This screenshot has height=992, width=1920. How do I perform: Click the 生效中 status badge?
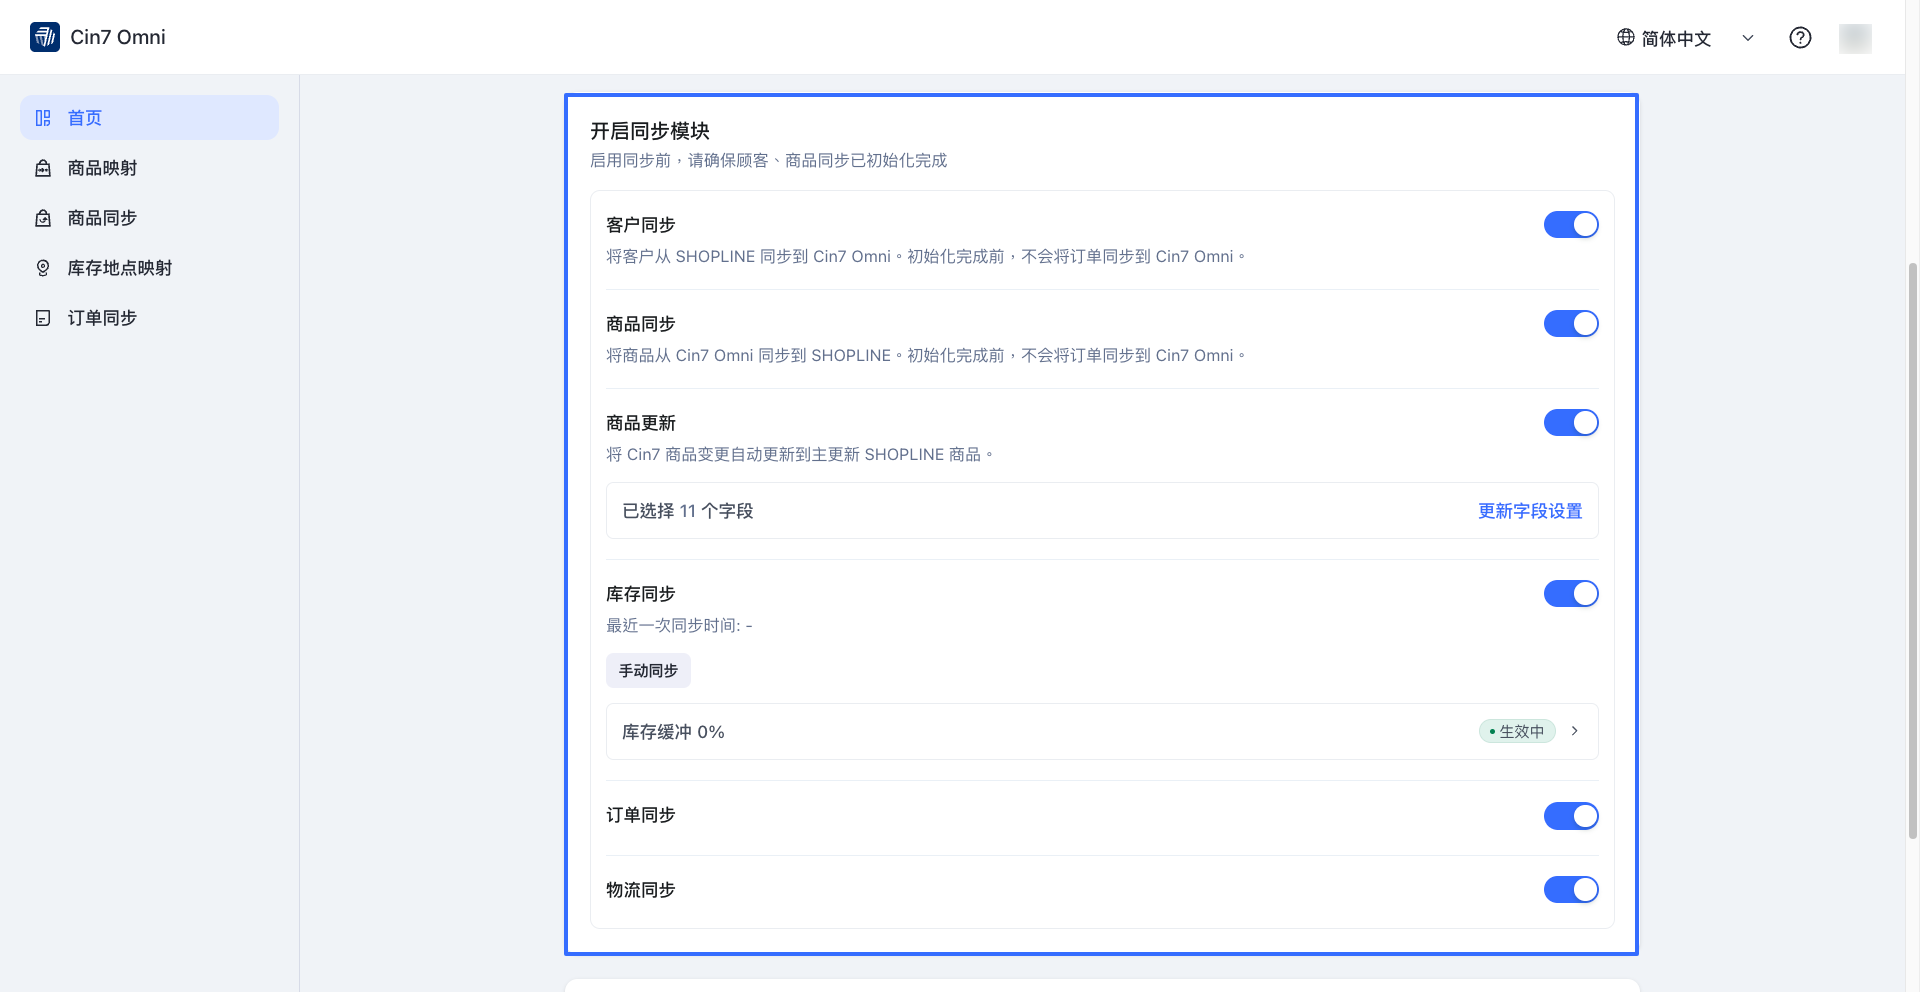pyautogui.click(x=1517, y=732)
